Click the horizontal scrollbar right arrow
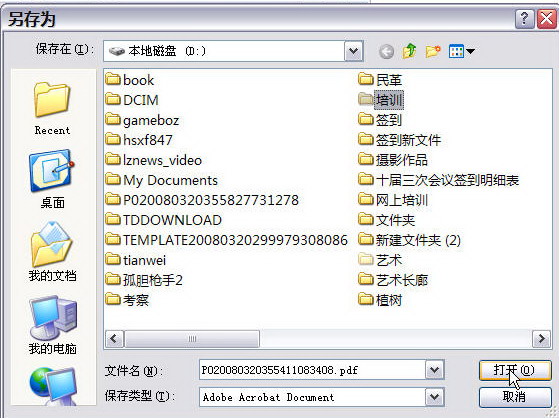This screenshot has height=418, width=559. point(541,338)
